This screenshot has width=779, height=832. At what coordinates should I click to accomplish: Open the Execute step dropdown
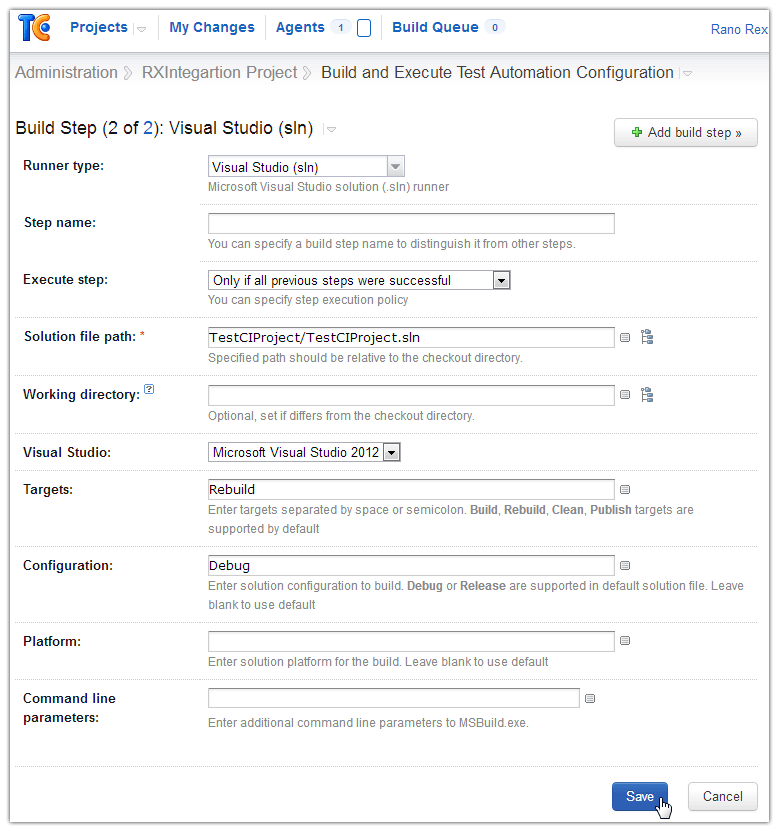(359, 280)
